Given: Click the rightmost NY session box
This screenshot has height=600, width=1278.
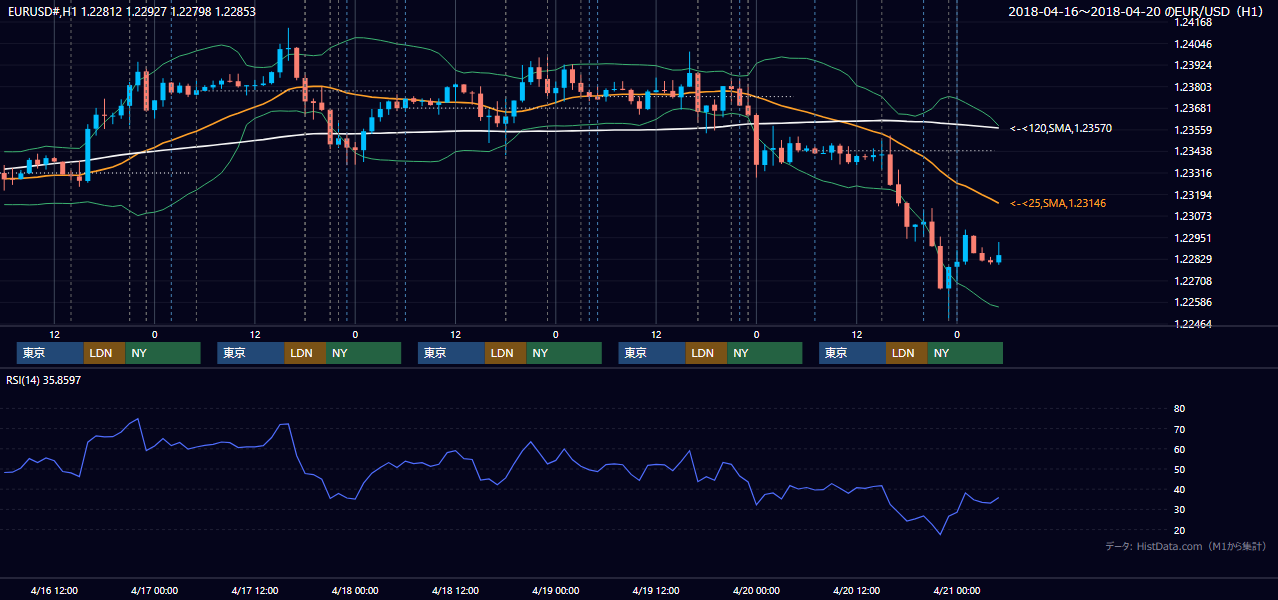Looking at the screenshot, I should click(x=965, y=353).
